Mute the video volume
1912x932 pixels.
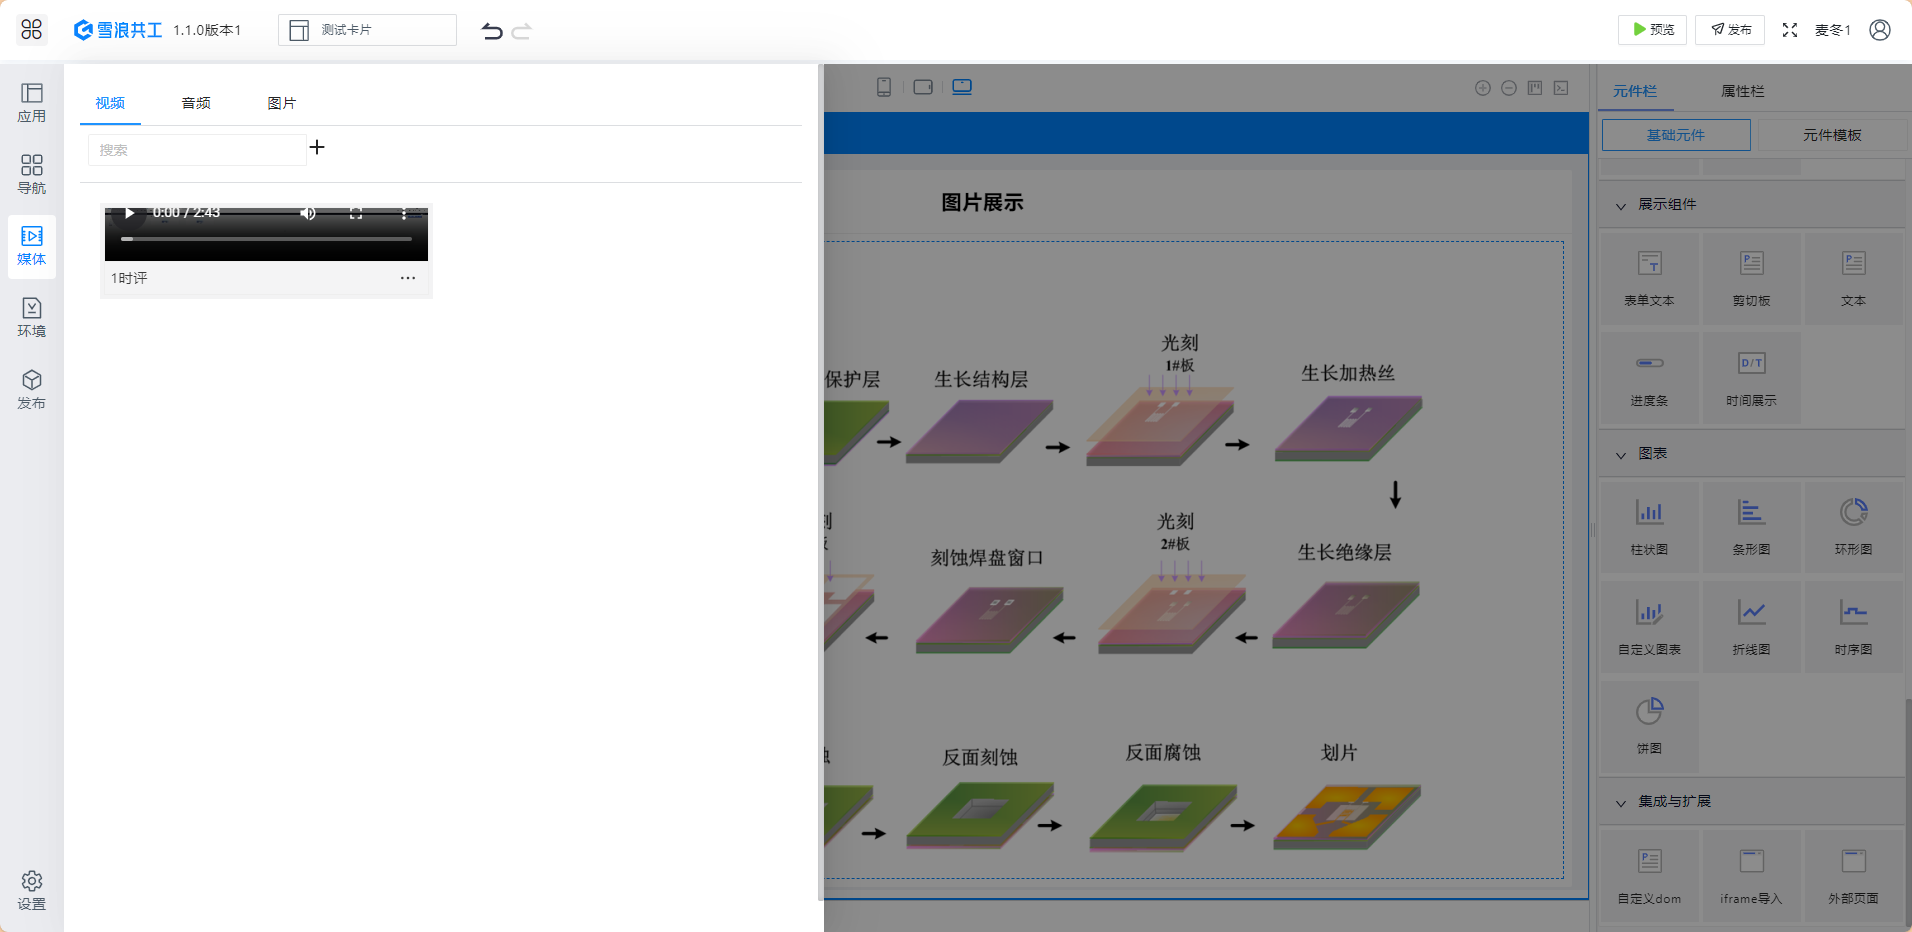click(308, 213)
